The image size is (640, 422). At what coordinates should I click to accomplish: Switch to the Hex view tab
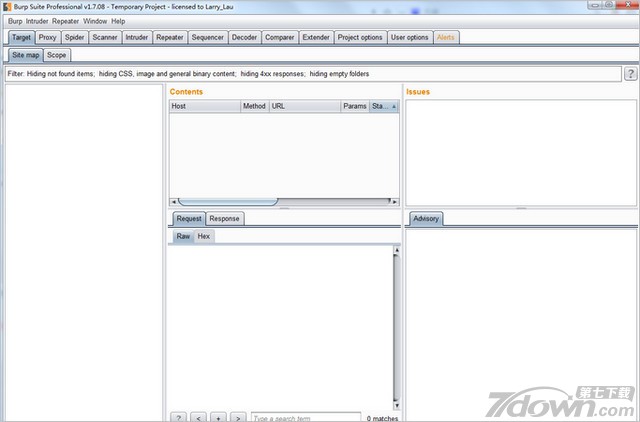[204, 236]
